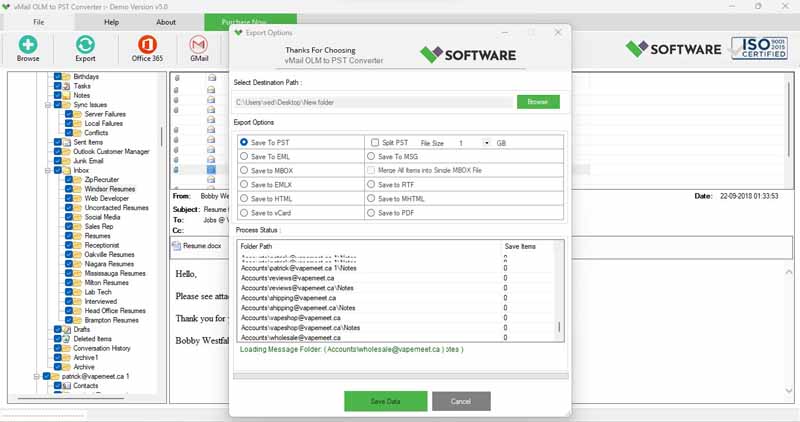800x422 pixels.
Task: Open the Office 365 export icon
Action: [x=147, y=45]
